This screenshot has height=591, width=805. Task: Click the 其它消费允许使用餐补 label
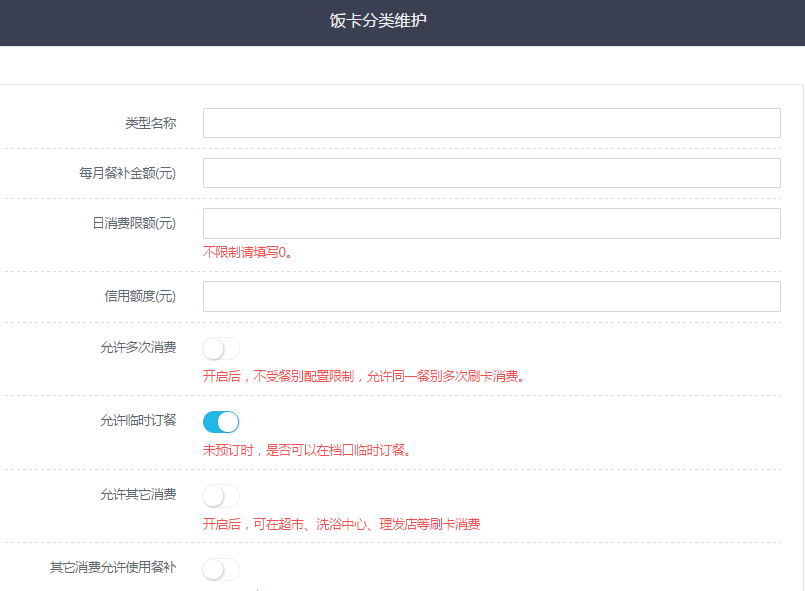pos(113,567)
